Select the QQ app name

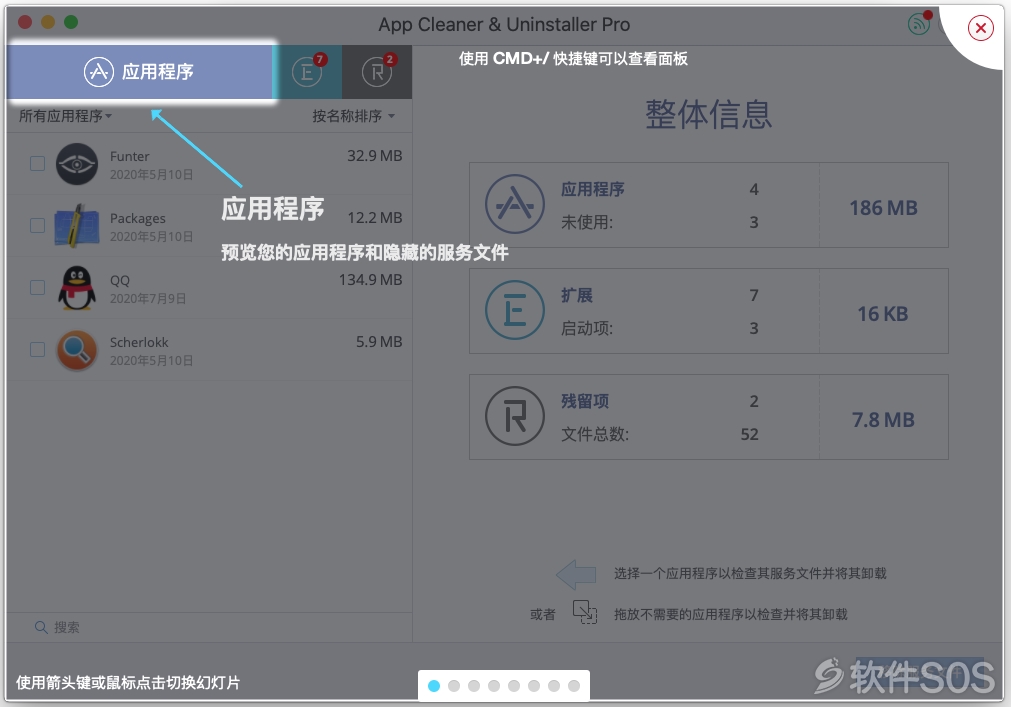click(120, 280)
